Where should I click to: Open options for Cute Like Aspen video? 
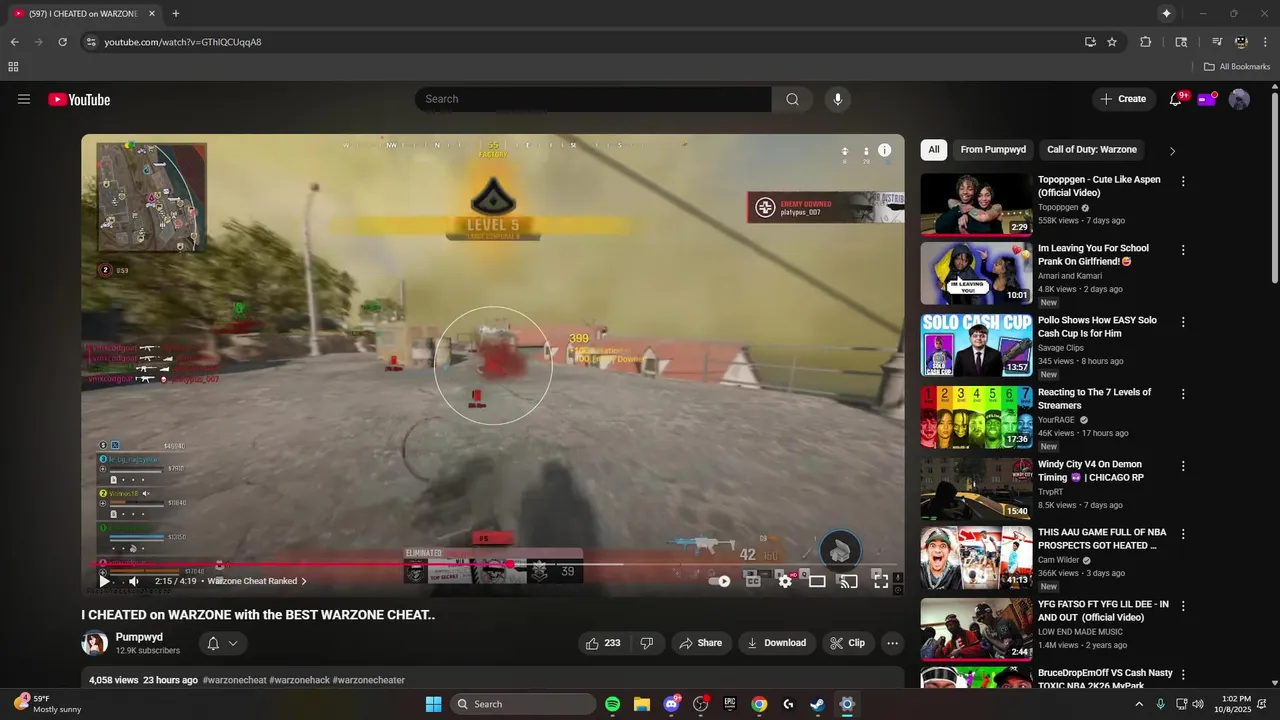pos(1183,182)
